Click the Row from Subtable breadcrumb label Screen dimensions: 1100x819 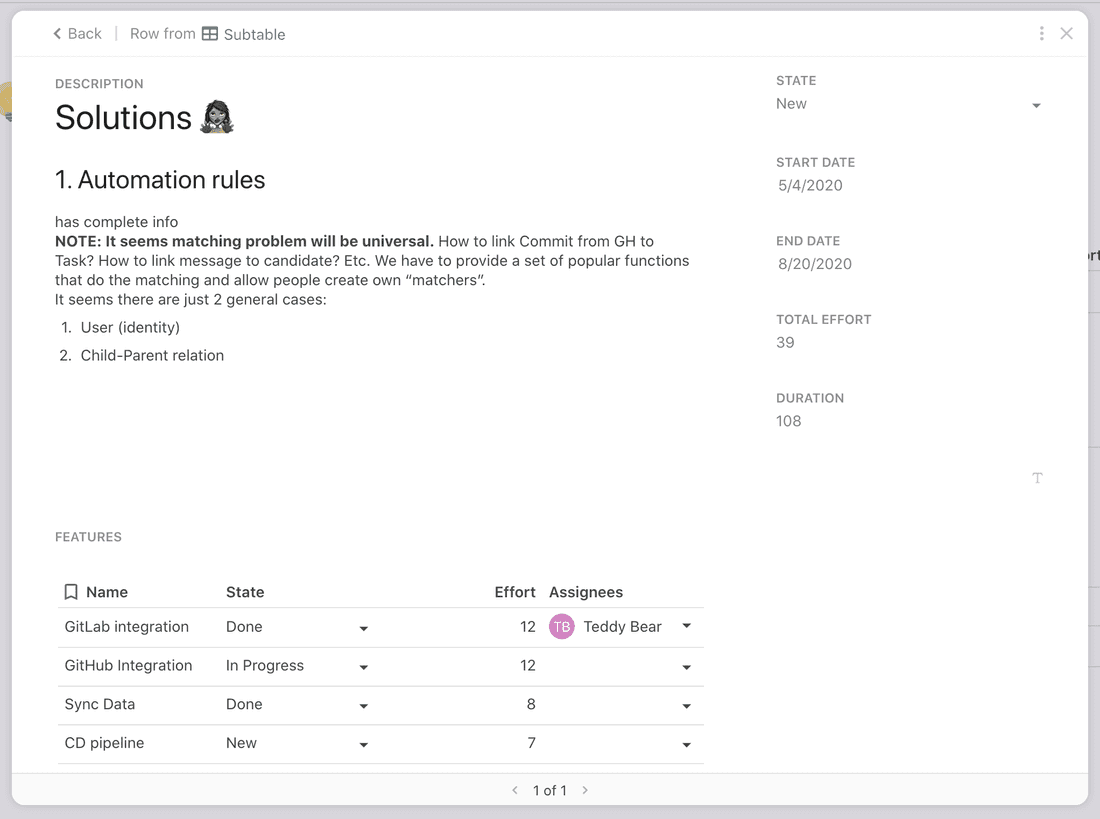163,33
